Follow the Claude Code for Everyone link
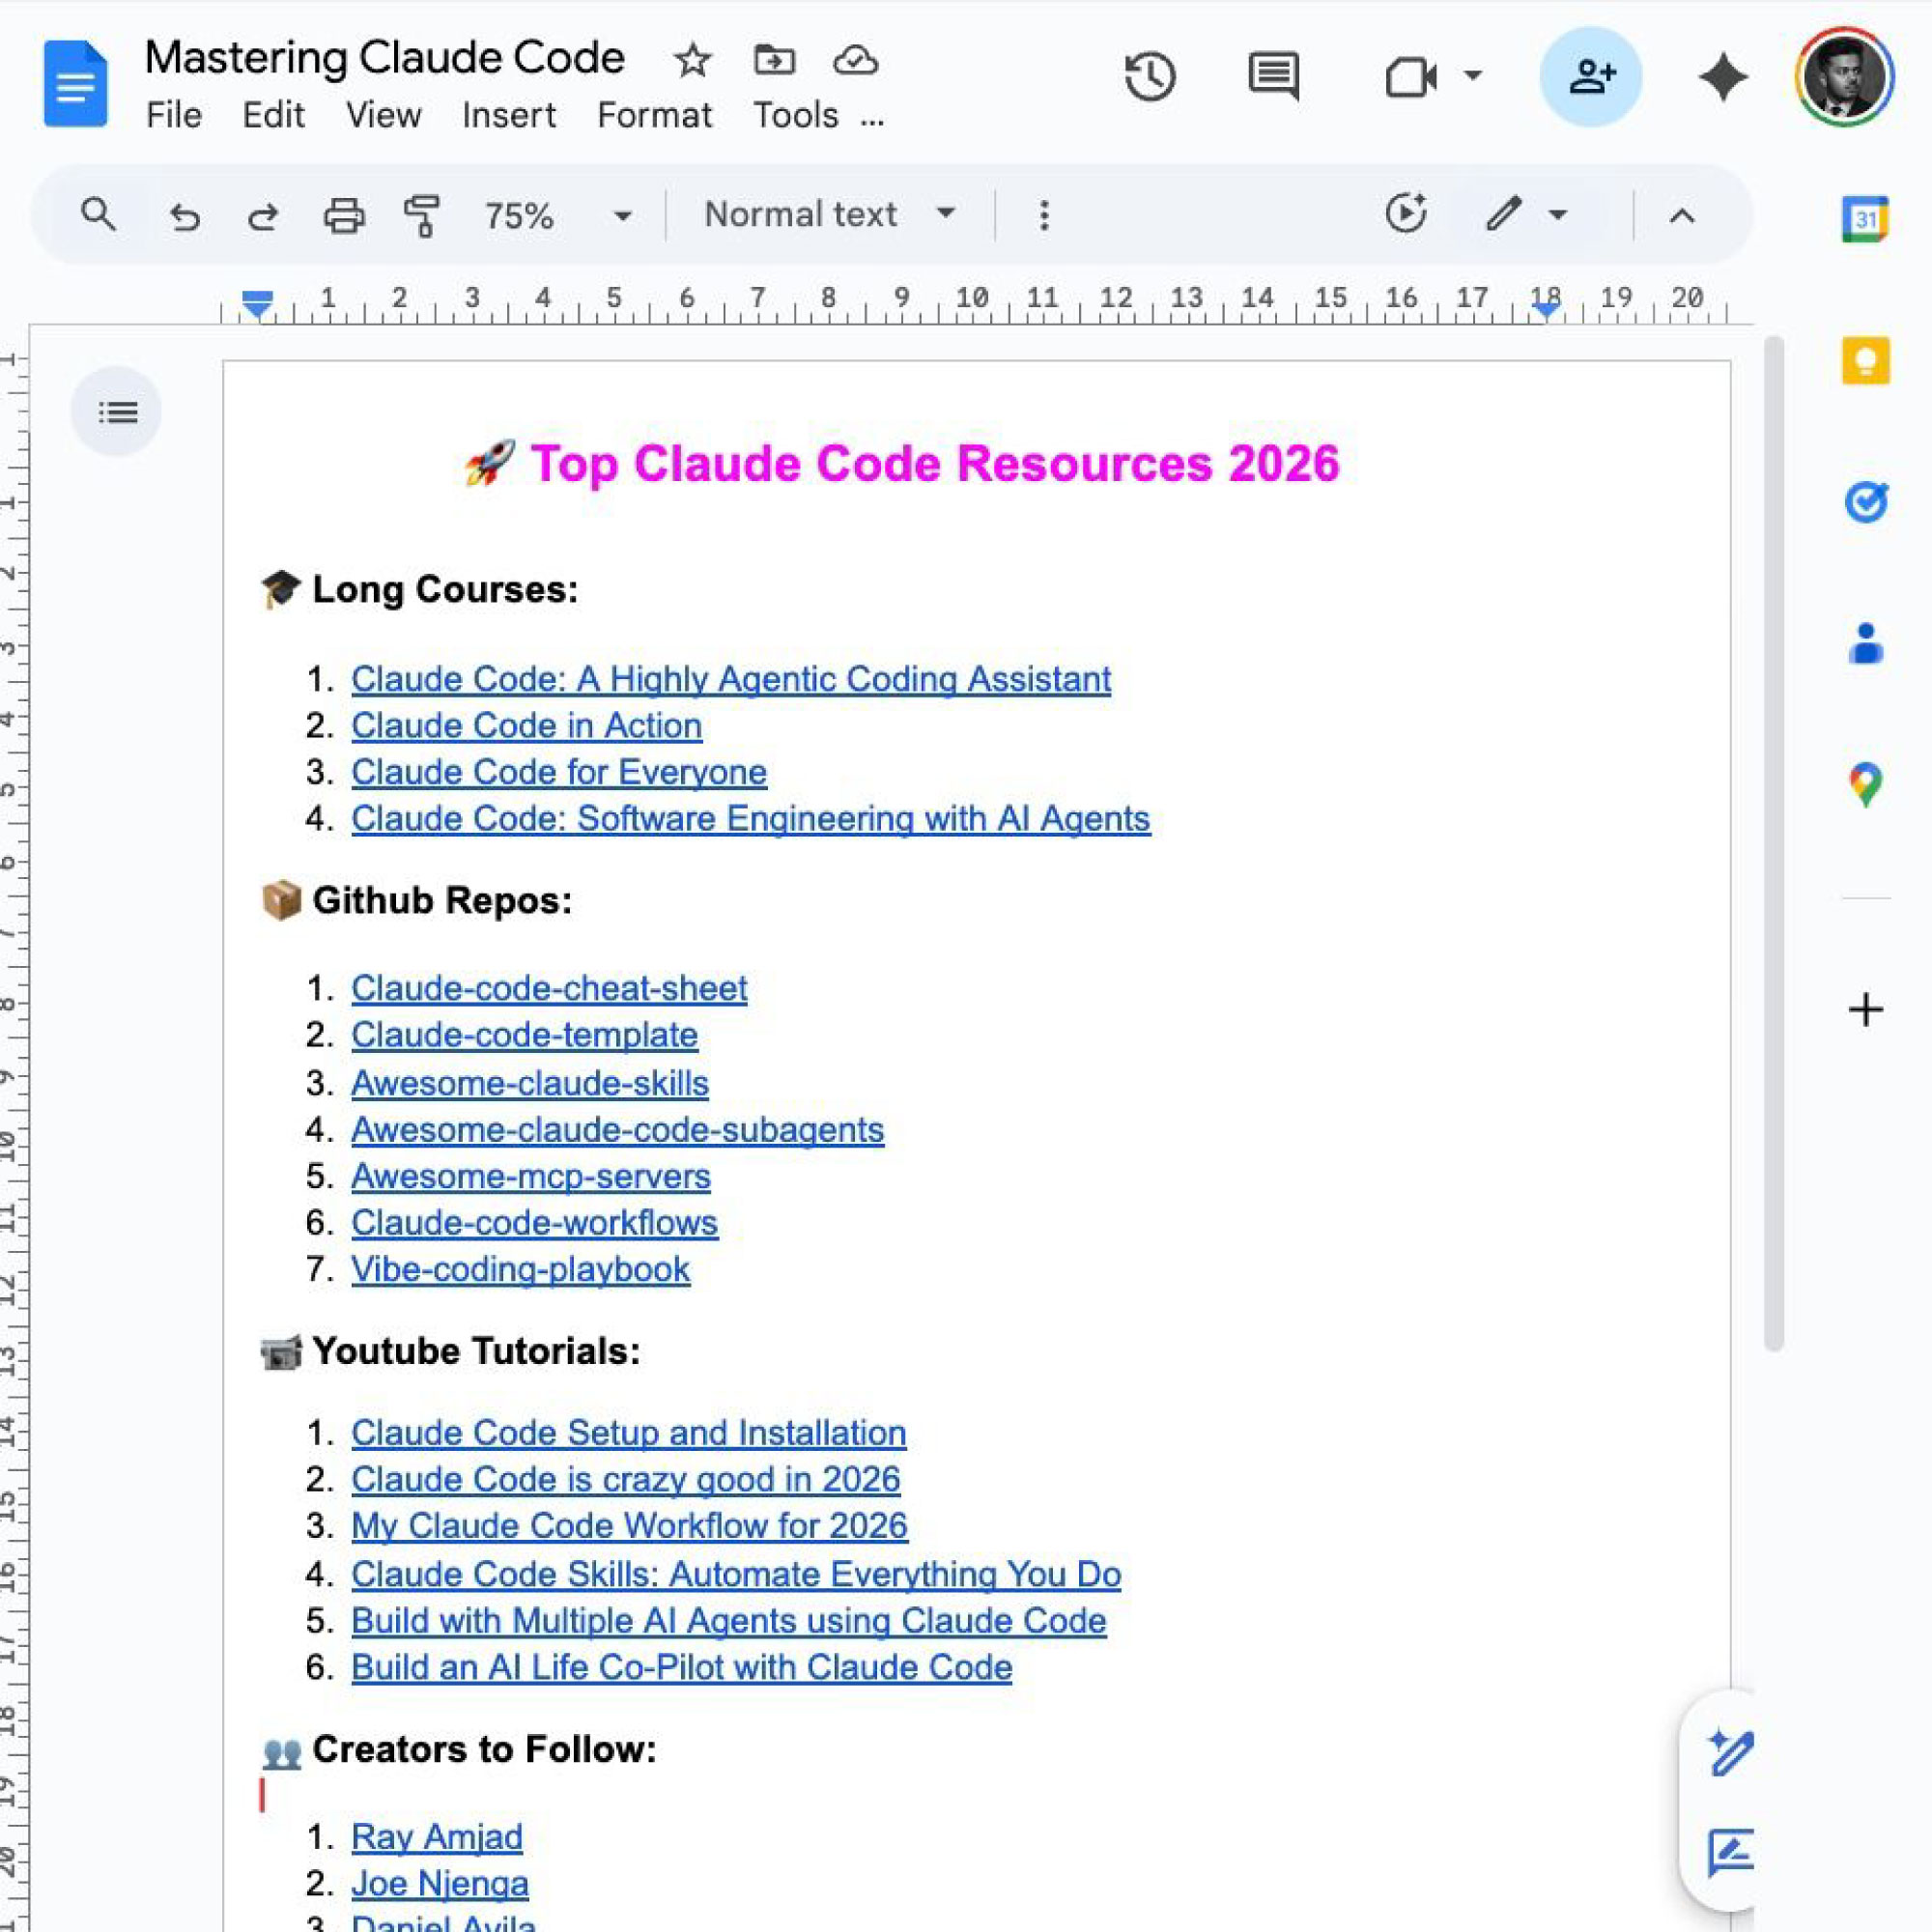1932x1932 pixels. click(559, 773)
